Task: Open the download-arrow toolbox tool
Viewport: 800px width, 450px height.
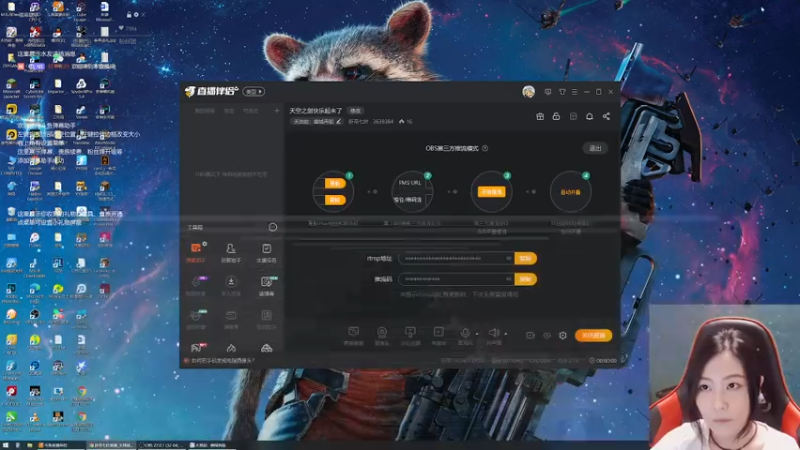Action: [231, 286]
